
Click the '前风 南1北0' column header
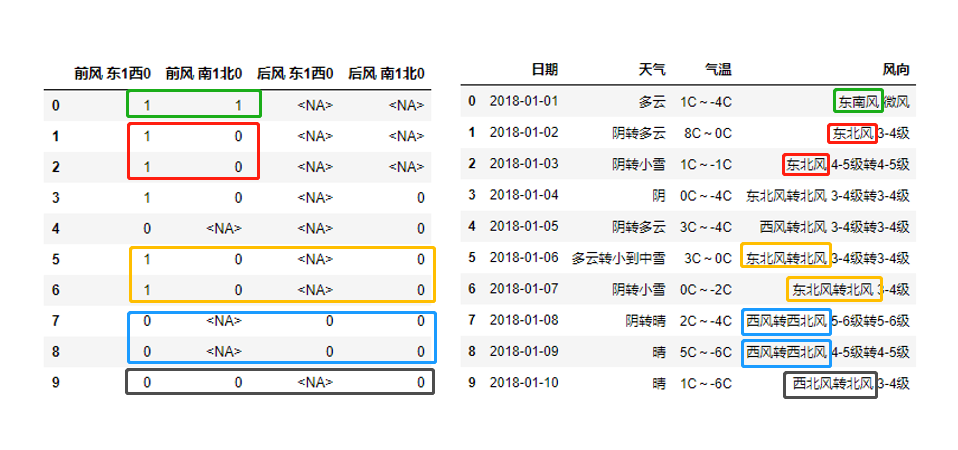coord(204,74)
